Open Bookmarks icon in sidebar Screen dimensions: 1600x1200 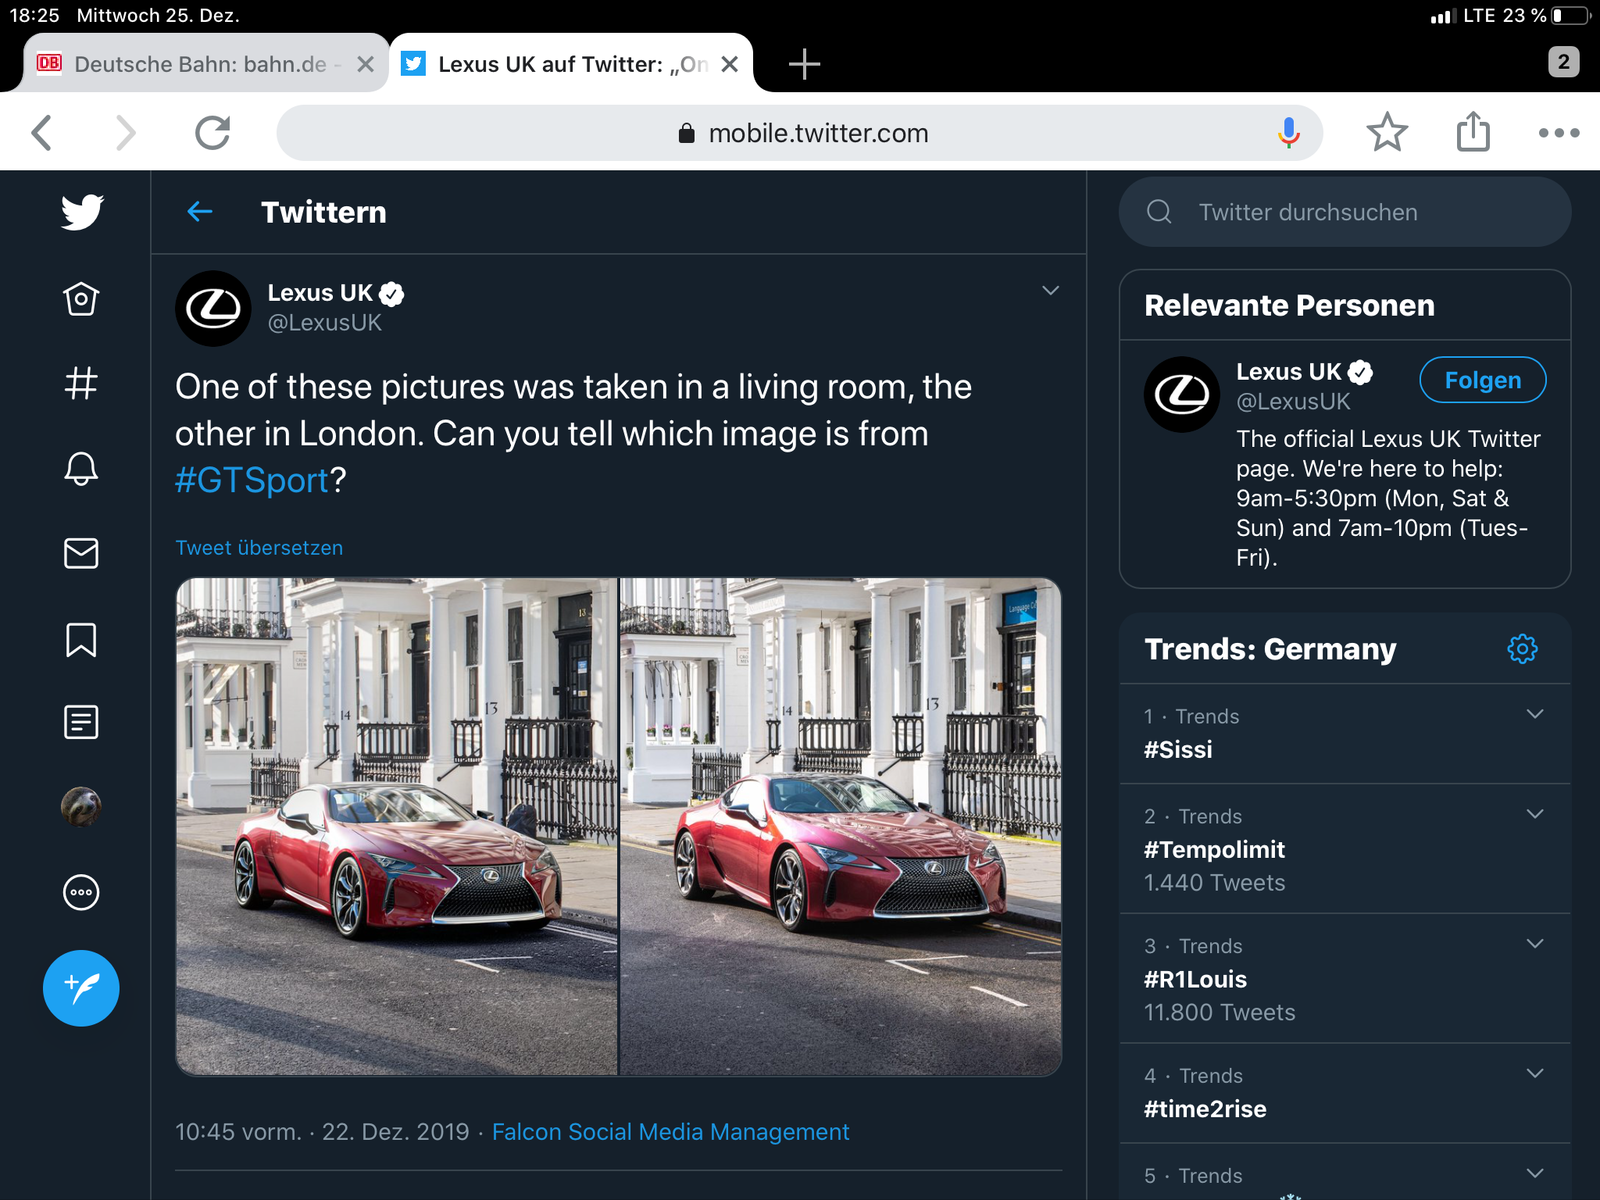[x=81, y=639]
